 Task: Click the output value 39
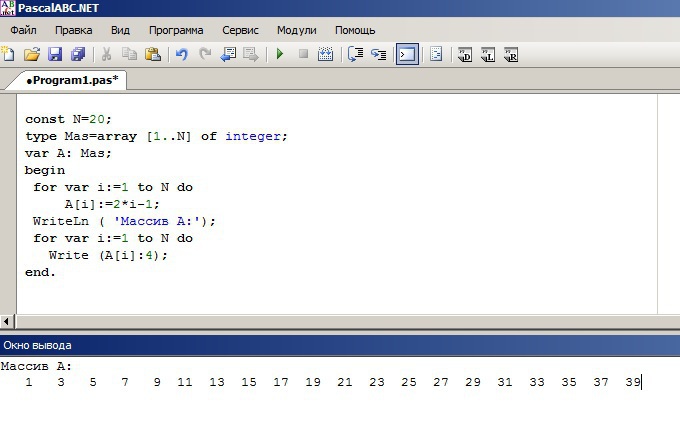tap(633, 383)
